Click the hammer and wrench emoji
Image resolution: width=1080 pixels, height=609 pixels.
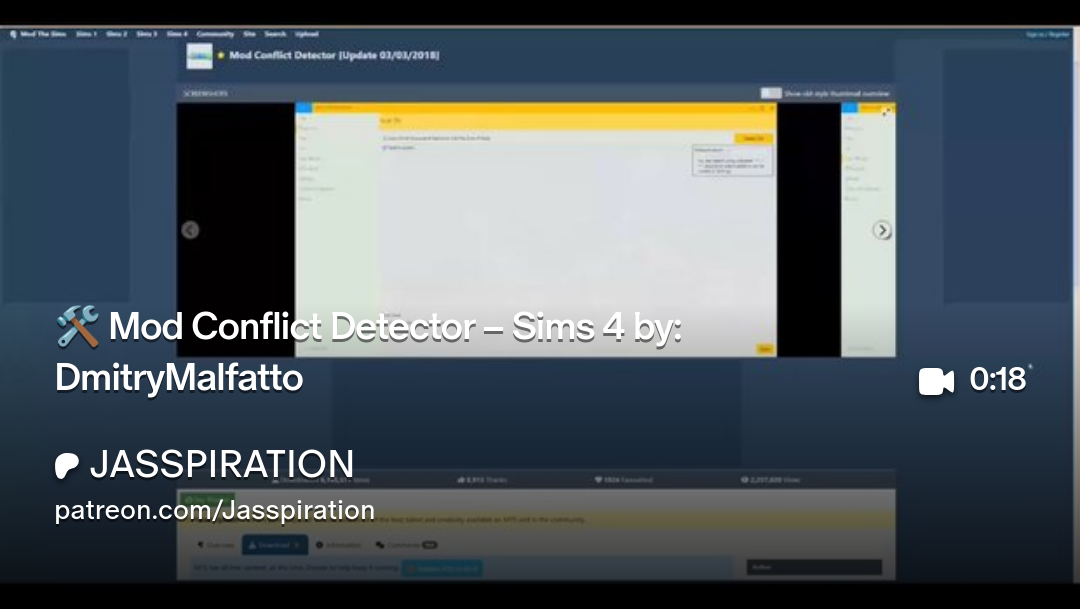[77, 327]
